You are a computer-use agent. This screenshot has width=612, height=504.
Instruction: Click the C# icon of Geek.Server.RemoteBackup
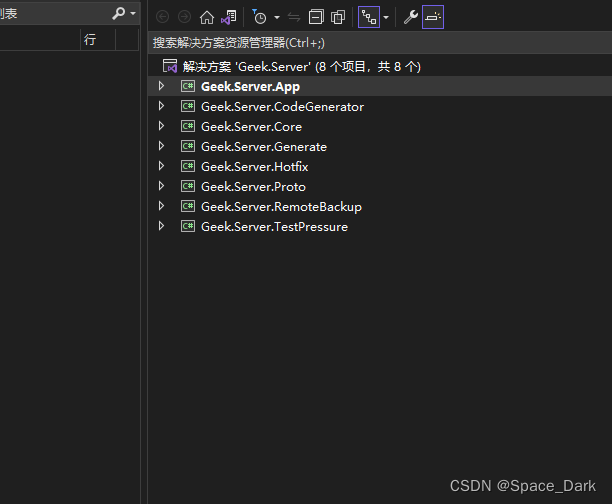(188, 206)
